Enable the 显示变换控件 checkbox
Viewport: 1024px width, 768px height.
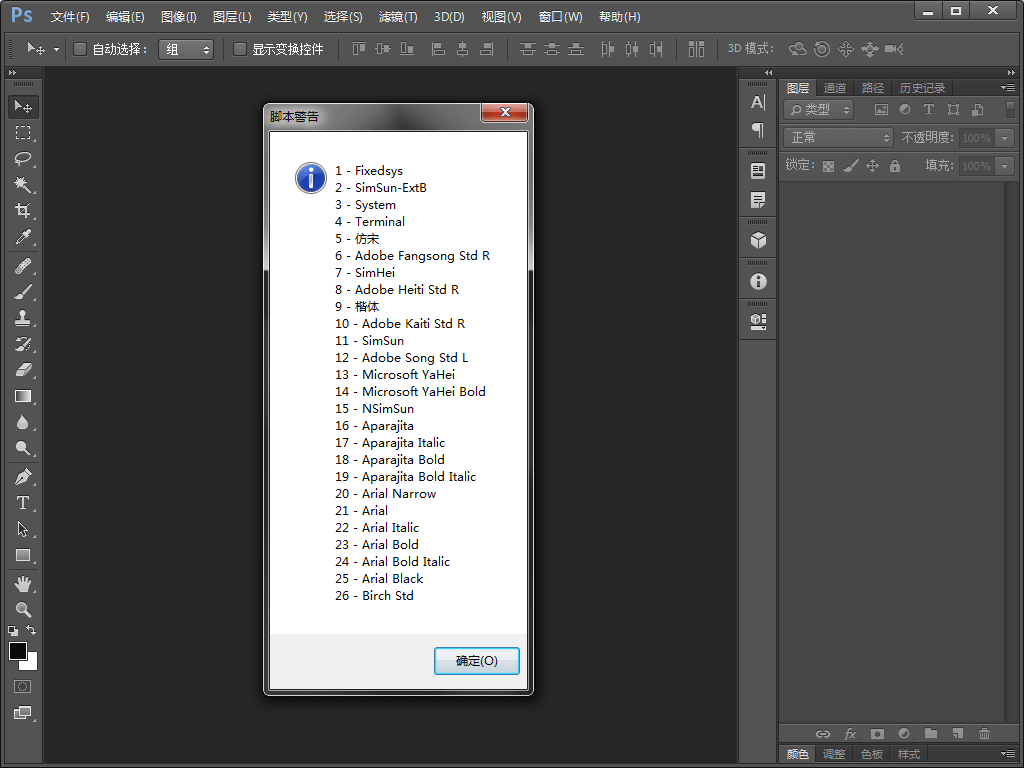point(240,49)
